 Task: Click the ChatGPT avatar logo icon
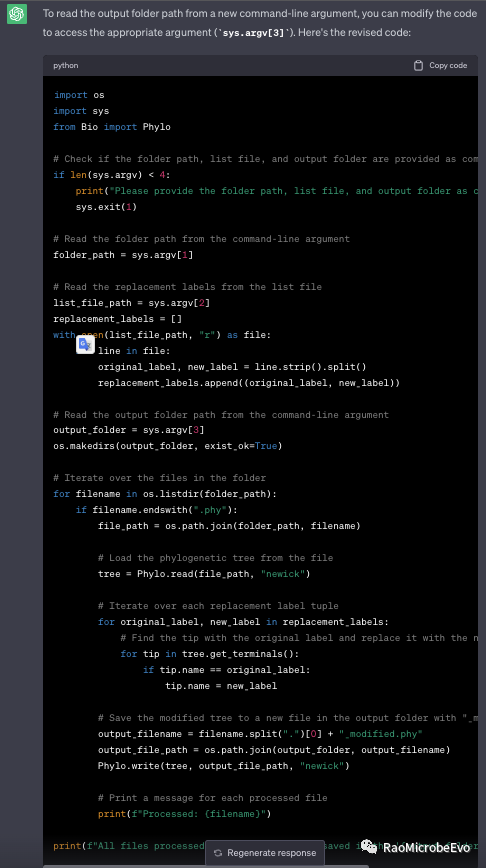point(17,14)
